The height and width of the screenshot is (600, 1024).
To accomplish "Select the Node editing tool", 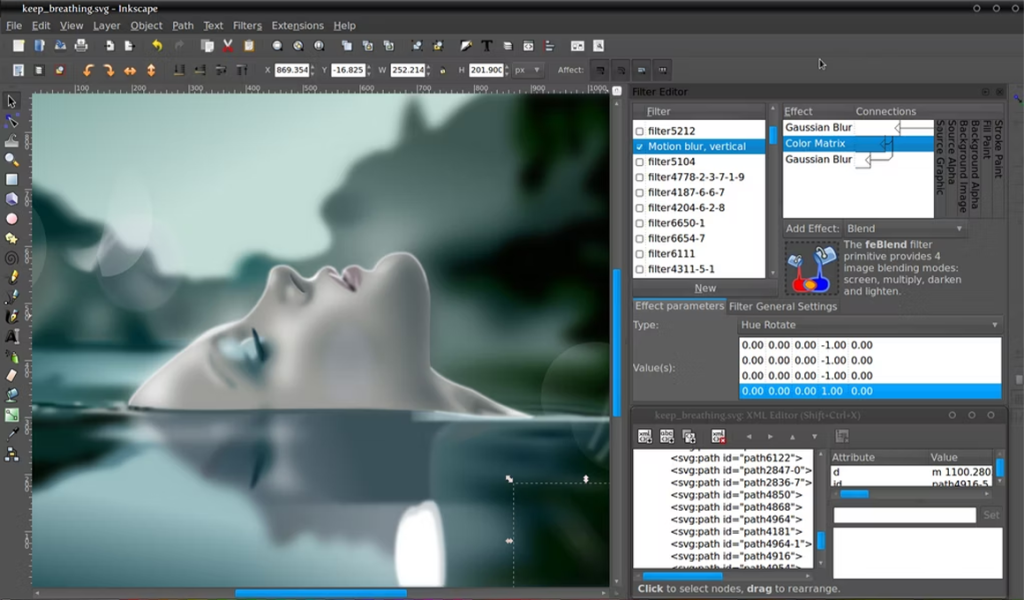I will pos(11,121).
